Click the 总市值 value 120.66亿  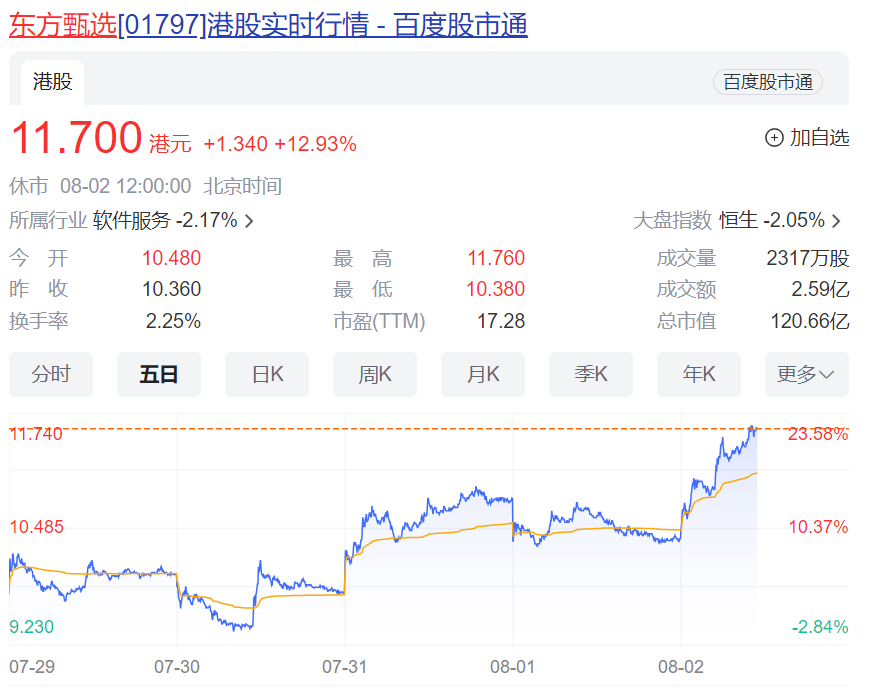pos(810,321)
